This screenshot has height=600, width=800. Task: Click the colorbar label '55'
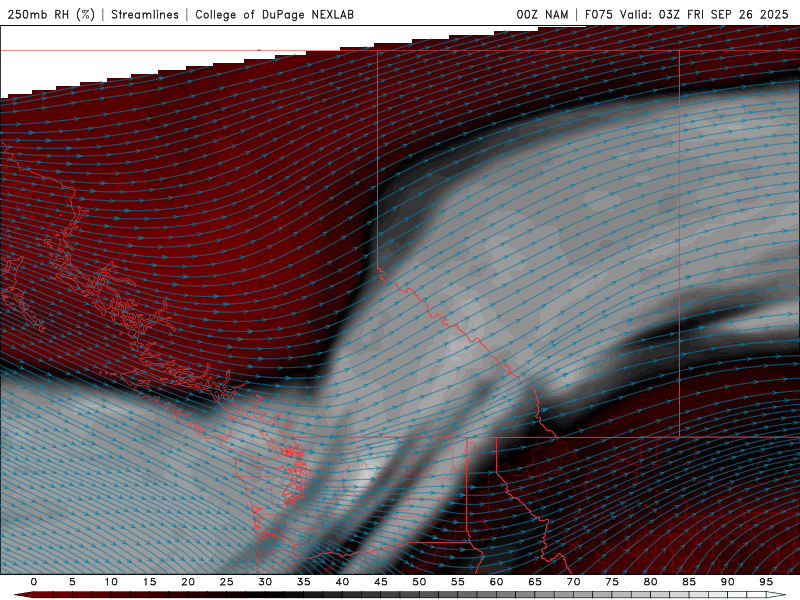pos(458,582)
